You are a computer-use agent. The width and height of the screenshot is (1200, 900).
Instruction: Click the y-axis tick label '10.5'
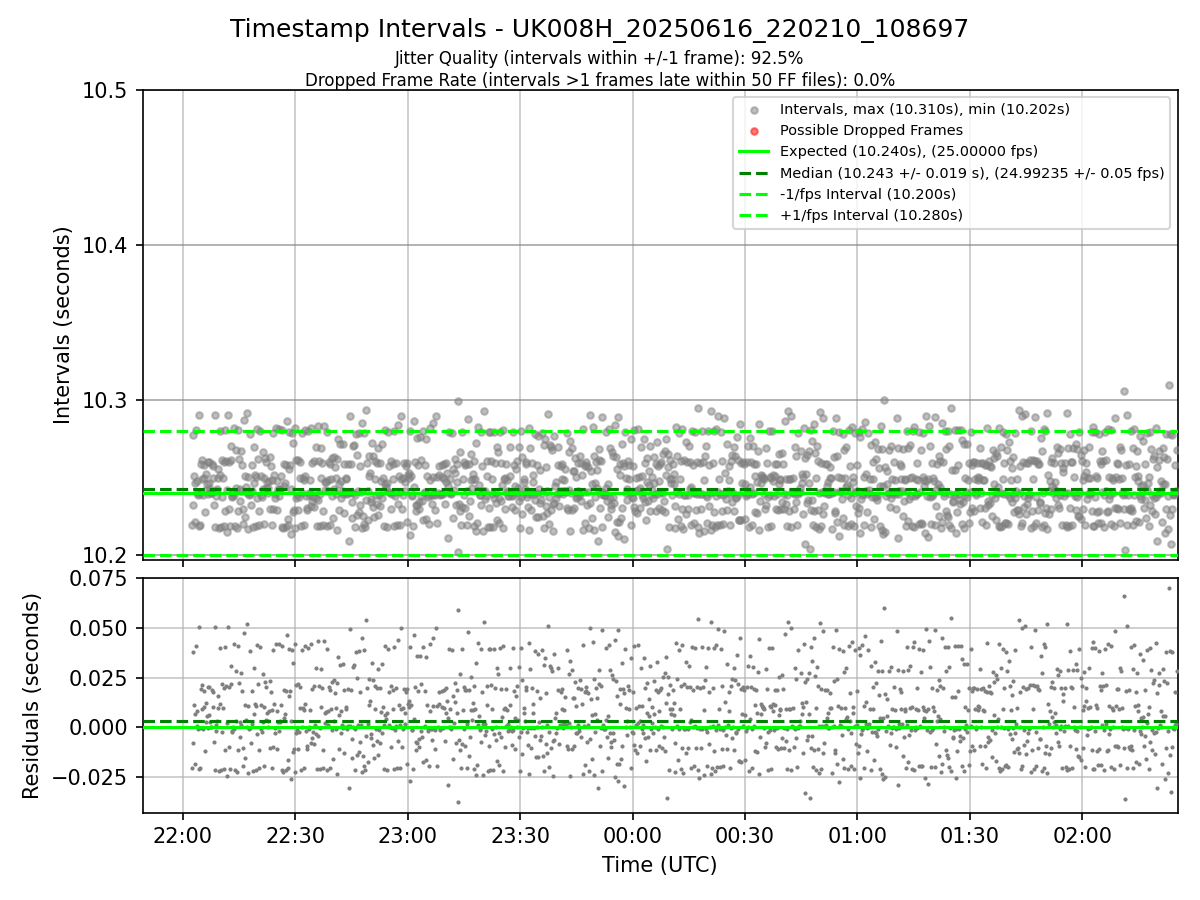105,91
